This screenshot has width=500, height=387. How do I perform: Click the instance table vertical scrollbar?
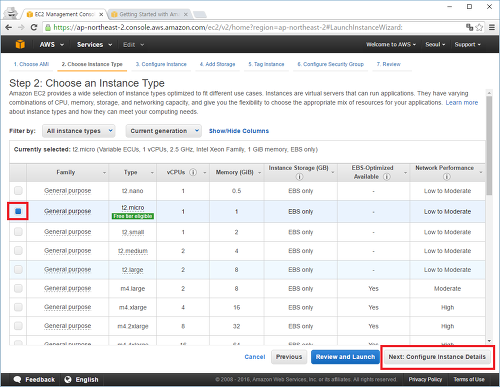[489, 146]
